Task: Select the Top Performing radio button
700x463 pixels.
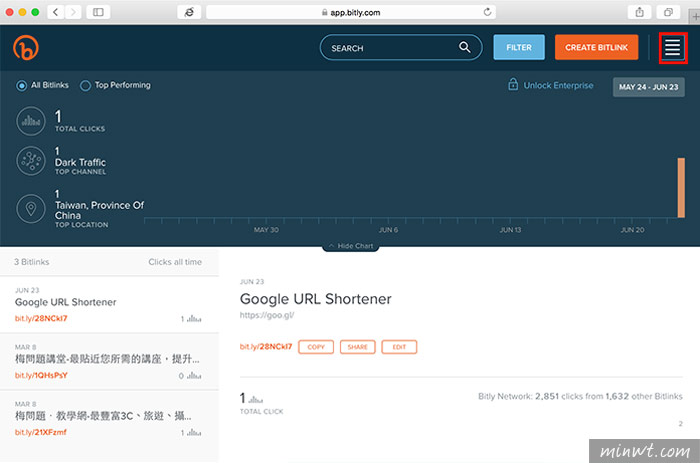Action: click(85, 85)
